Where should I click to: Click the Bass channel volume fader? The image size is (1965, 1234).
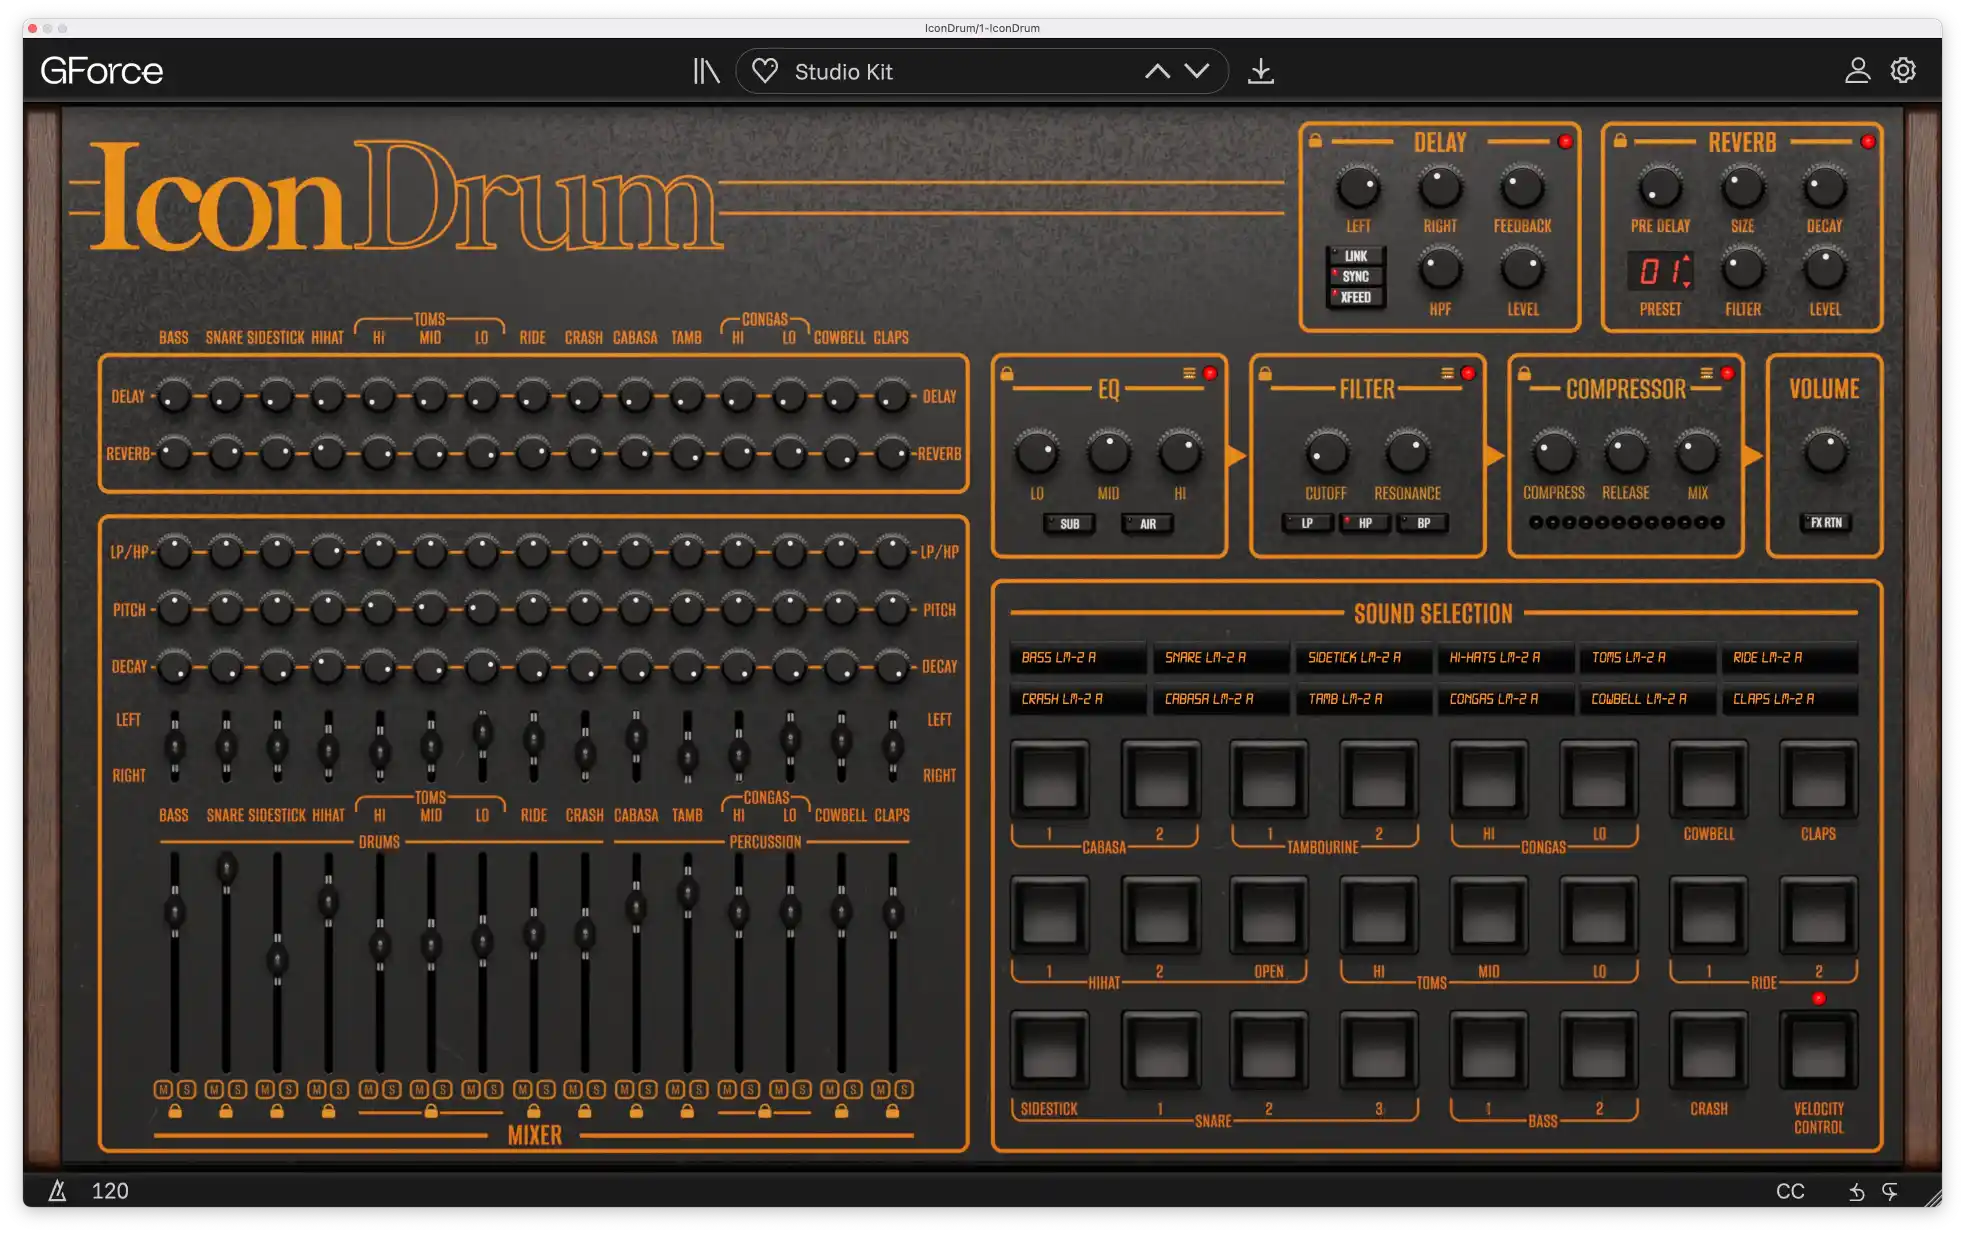tap(174, 912)
